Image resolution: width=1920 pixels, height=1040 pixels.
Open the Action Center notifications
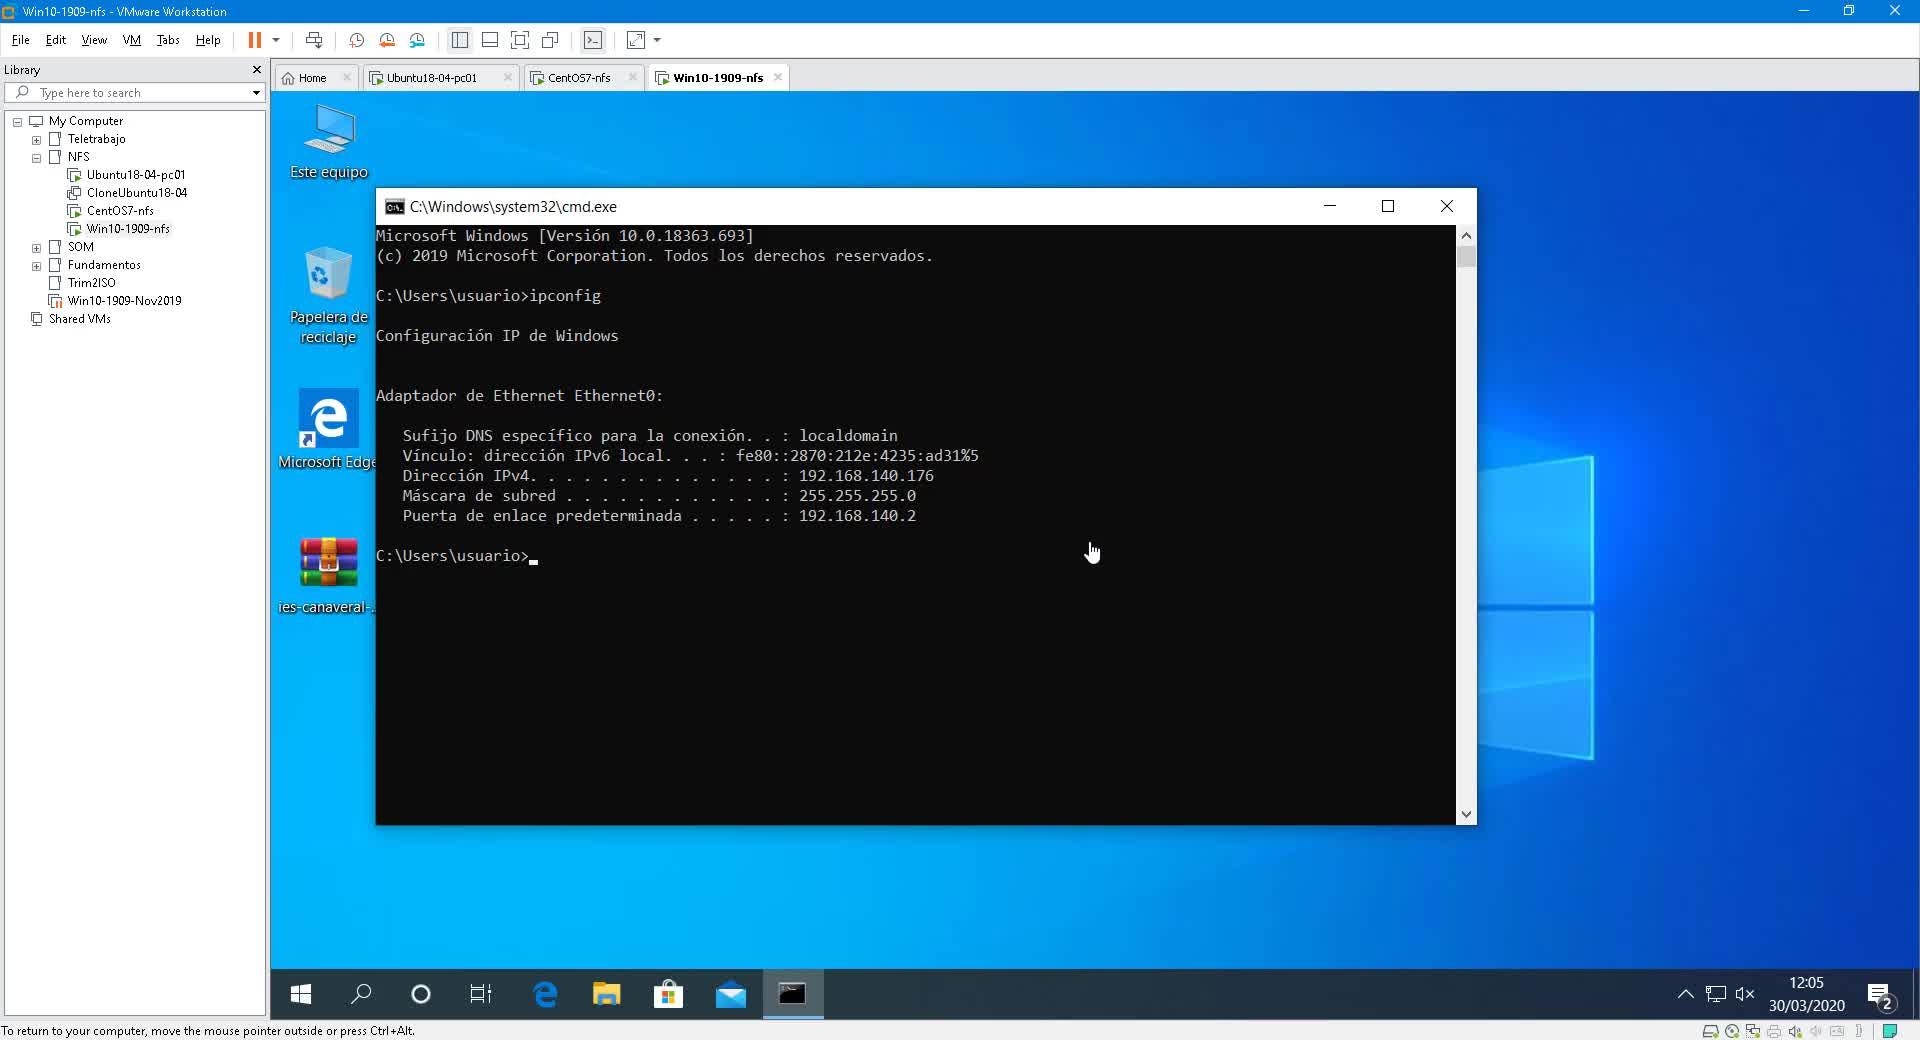[1881, 996]
